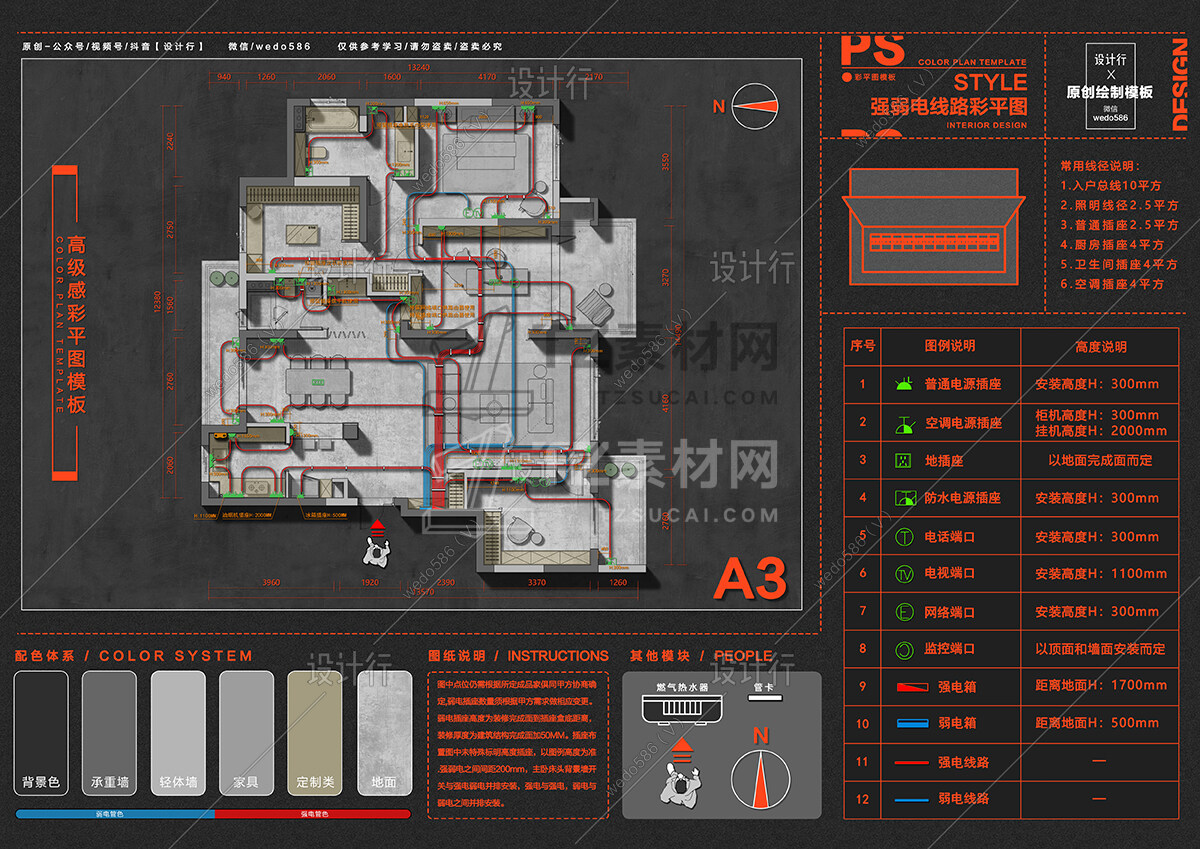Viewport: 1200px width, 849px height.
Task: Click the 电视端口 TV circle icon
Action: pos(904,574)
